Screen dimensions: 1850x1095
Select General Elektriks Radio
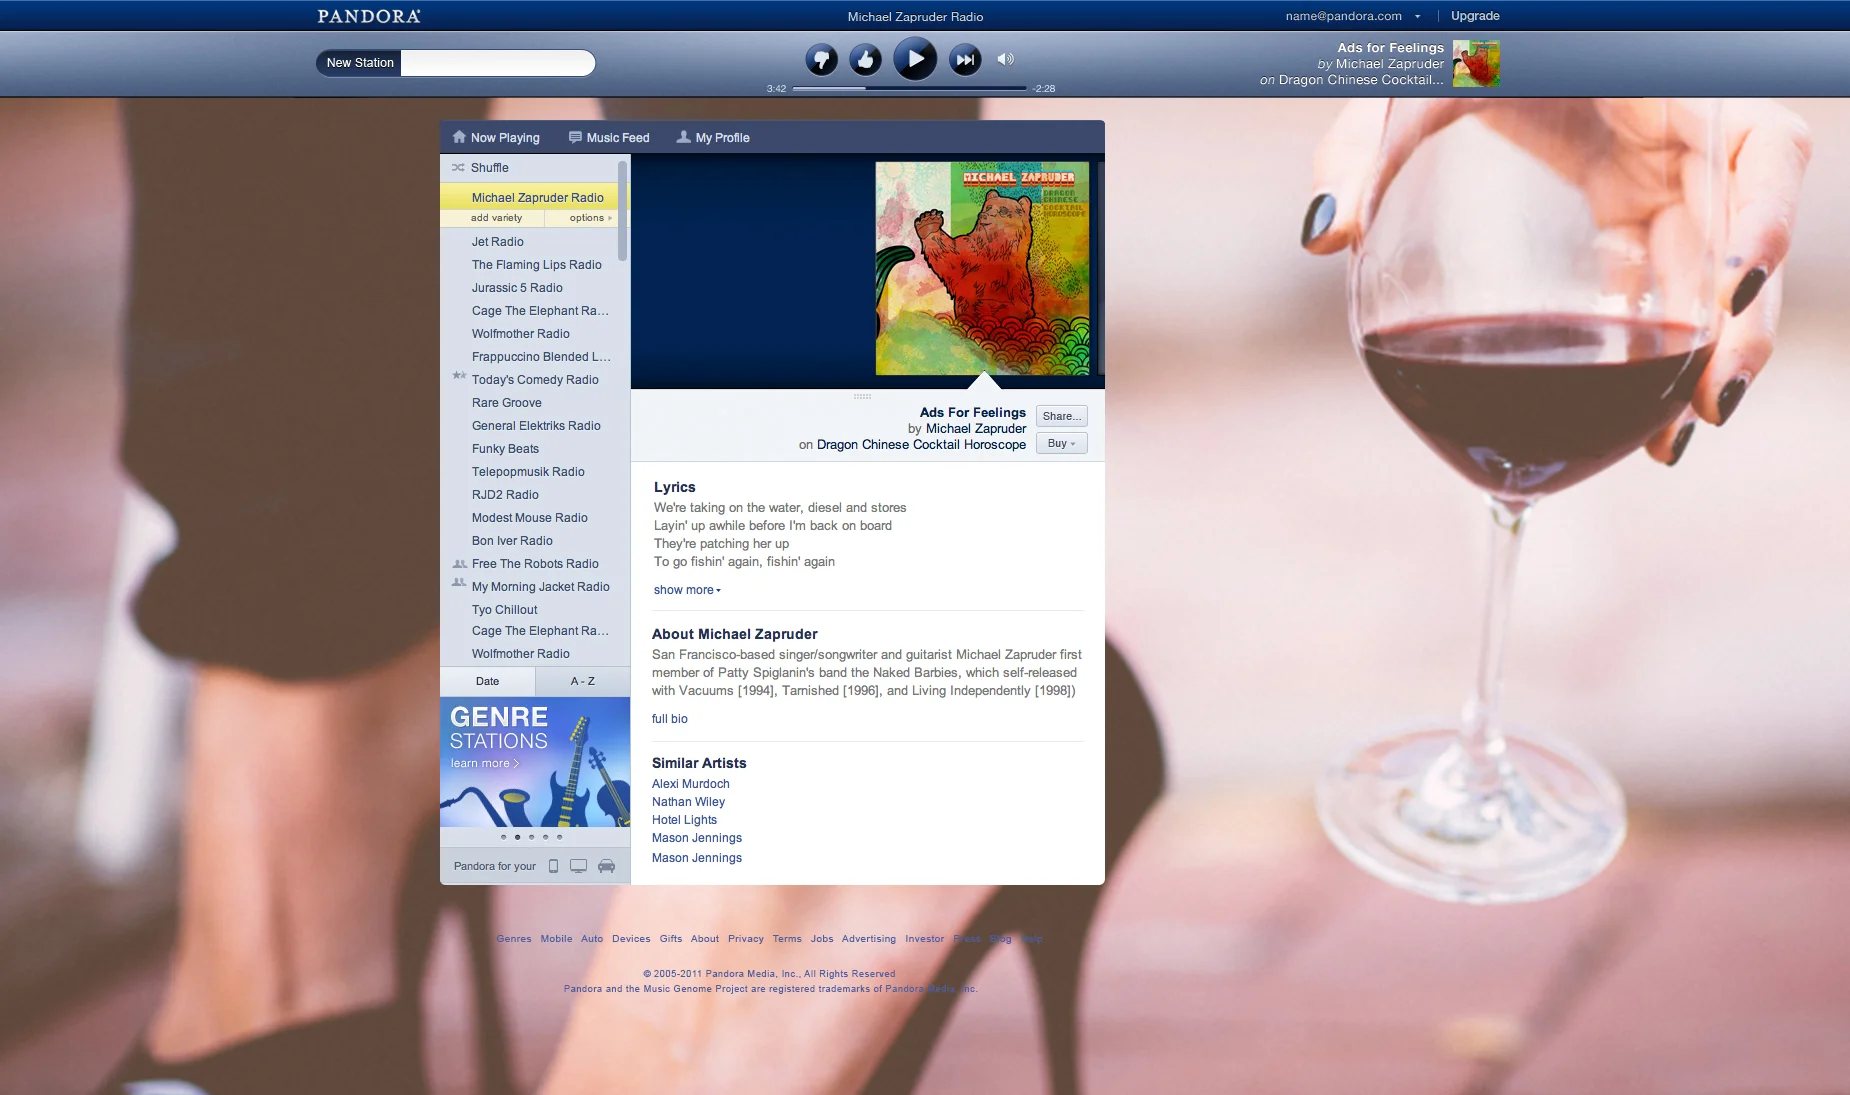point(536,426)
